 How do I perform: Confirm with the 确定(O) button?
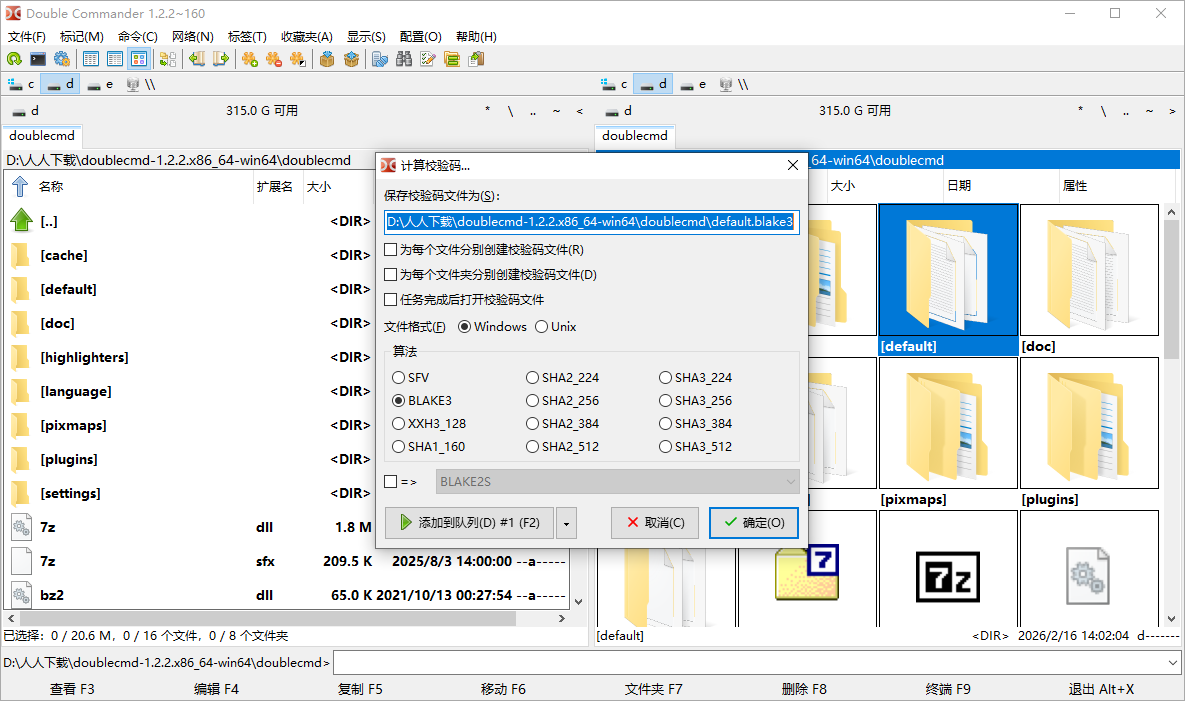pos(753,522)
